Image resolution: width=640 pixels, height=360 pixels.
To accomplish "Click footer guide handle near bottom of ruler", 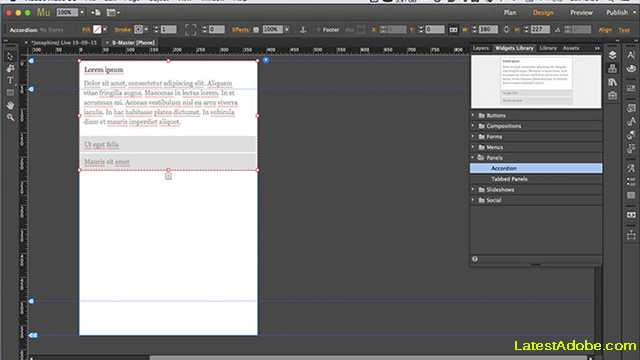I will pos(32,301).
